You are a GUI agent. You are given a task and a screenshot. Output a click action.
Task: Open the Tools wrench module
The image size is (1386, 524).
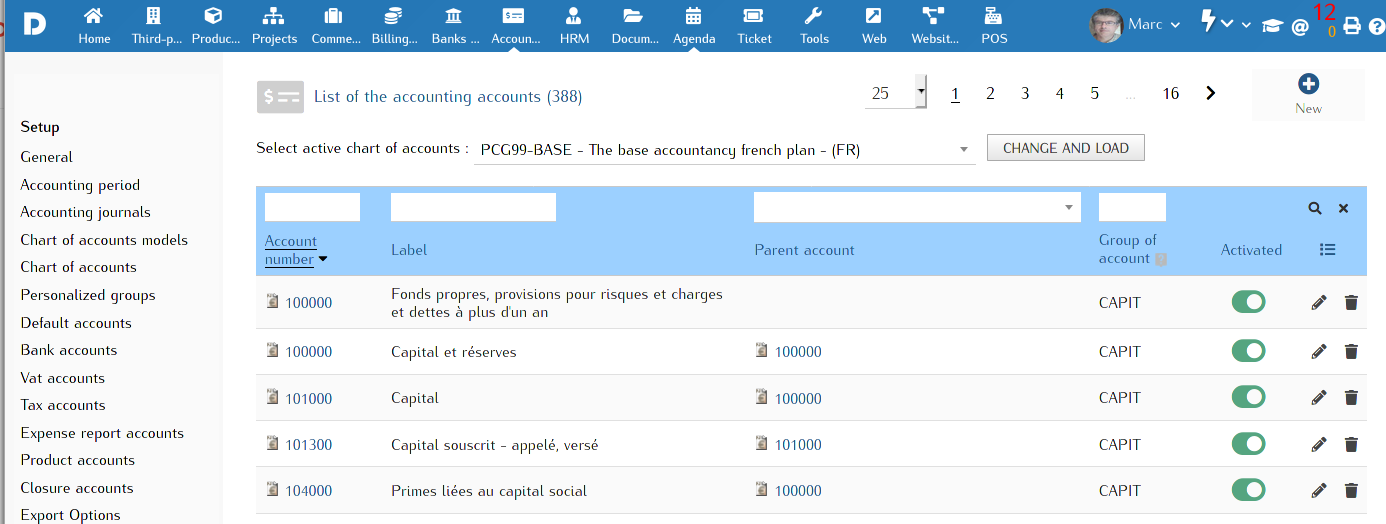click(814, 25)
